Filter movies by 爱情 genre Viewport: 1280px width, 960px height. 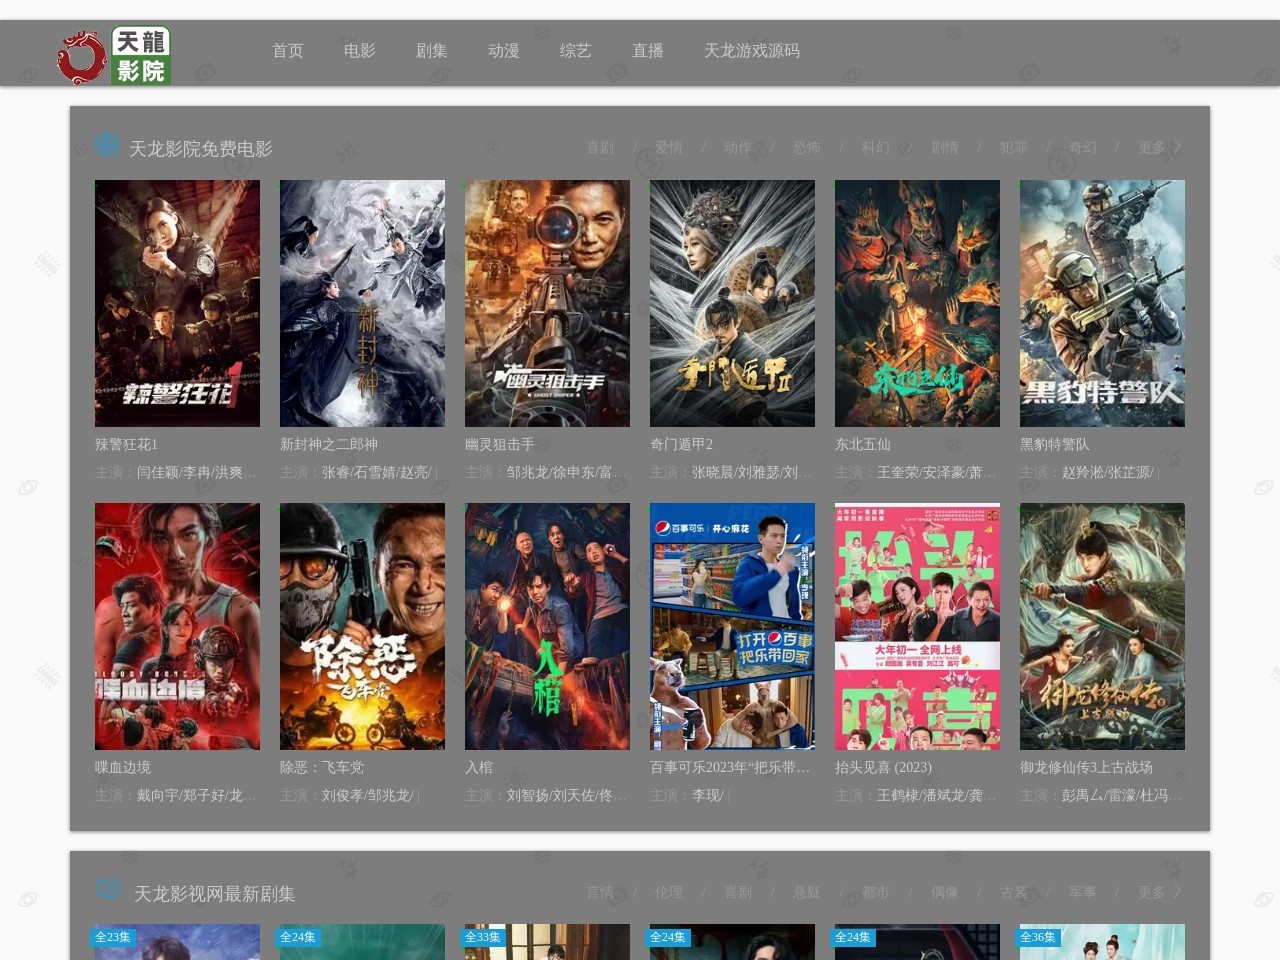coord(669,147)
